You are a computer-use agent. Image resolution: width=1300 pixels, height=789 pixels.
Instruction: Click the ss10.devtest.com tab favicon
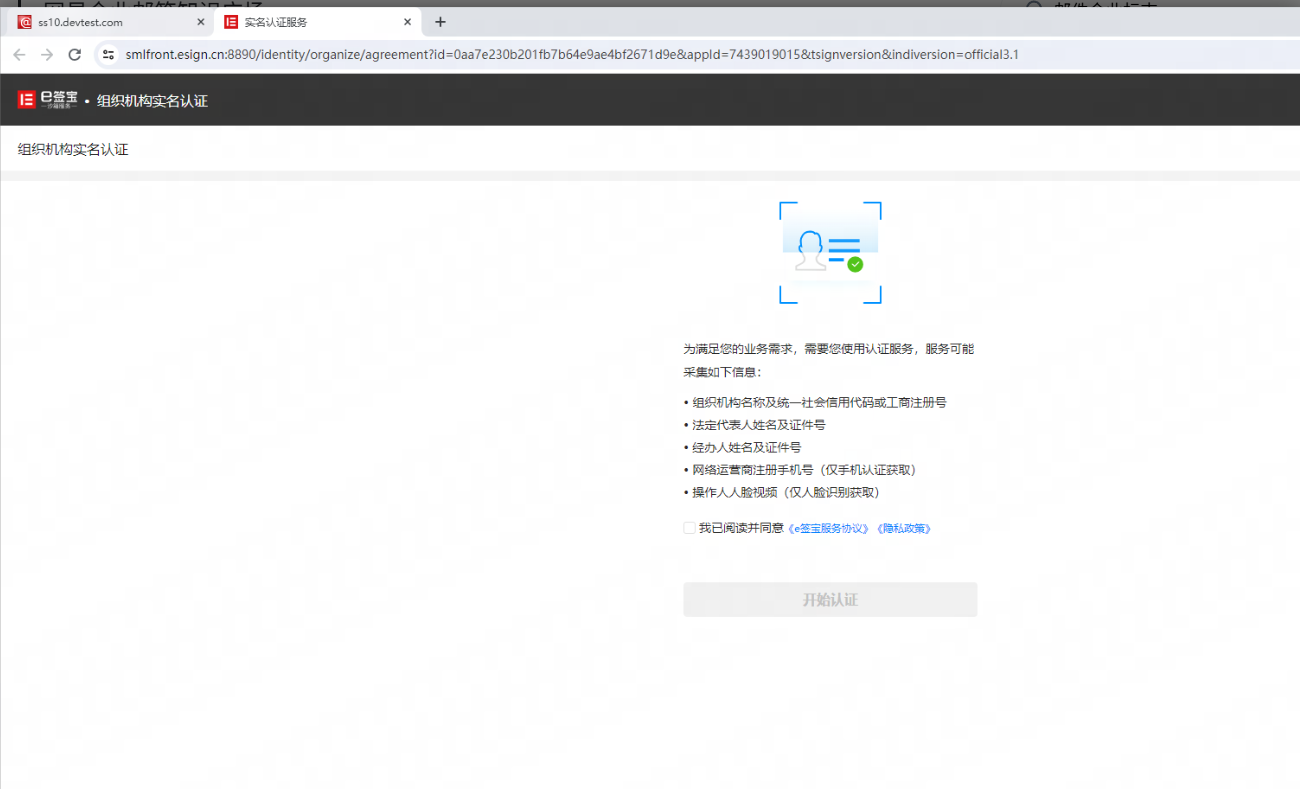[x=24, y=22]
